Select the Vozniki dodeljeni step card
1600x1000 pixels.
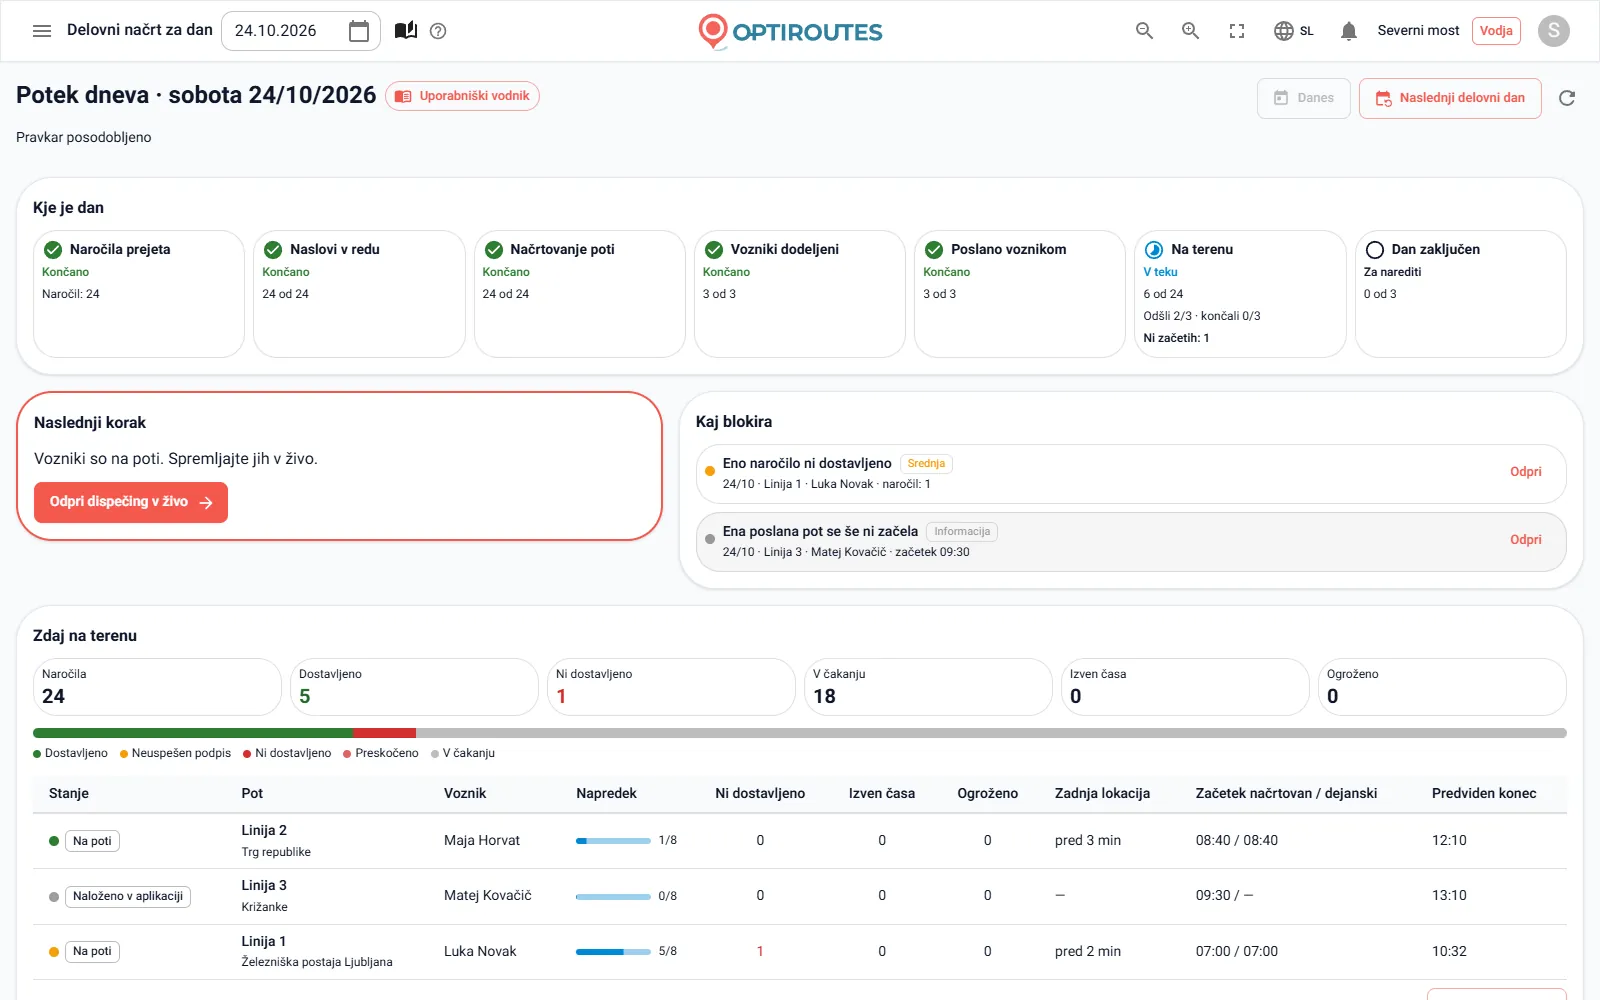pos(800,294)
